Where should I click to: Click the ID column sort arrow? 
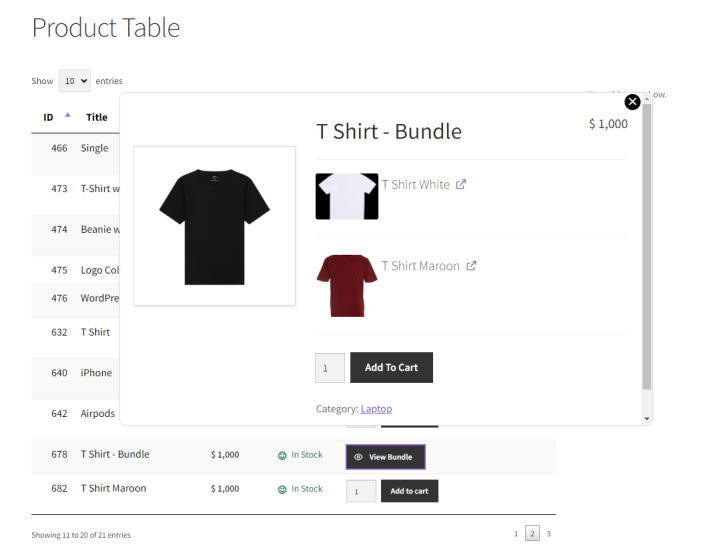[67, 116]
